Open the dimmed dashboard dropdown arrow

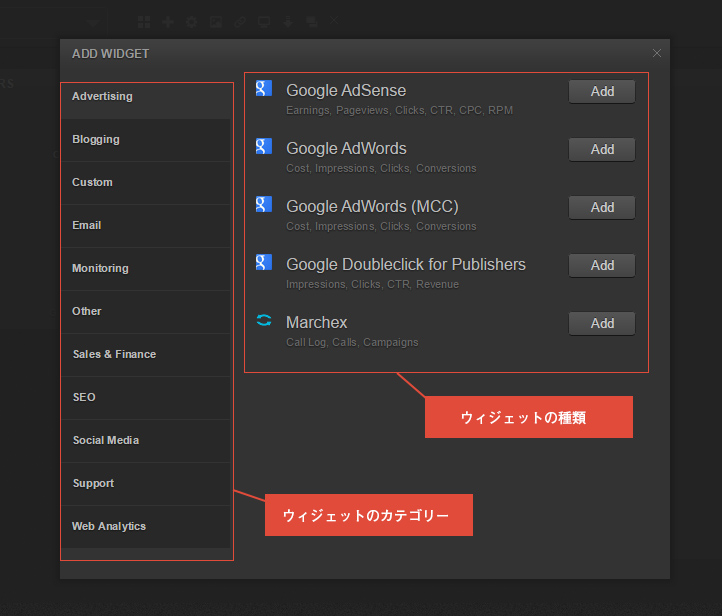pyautogui.click(x=93, y=23)
